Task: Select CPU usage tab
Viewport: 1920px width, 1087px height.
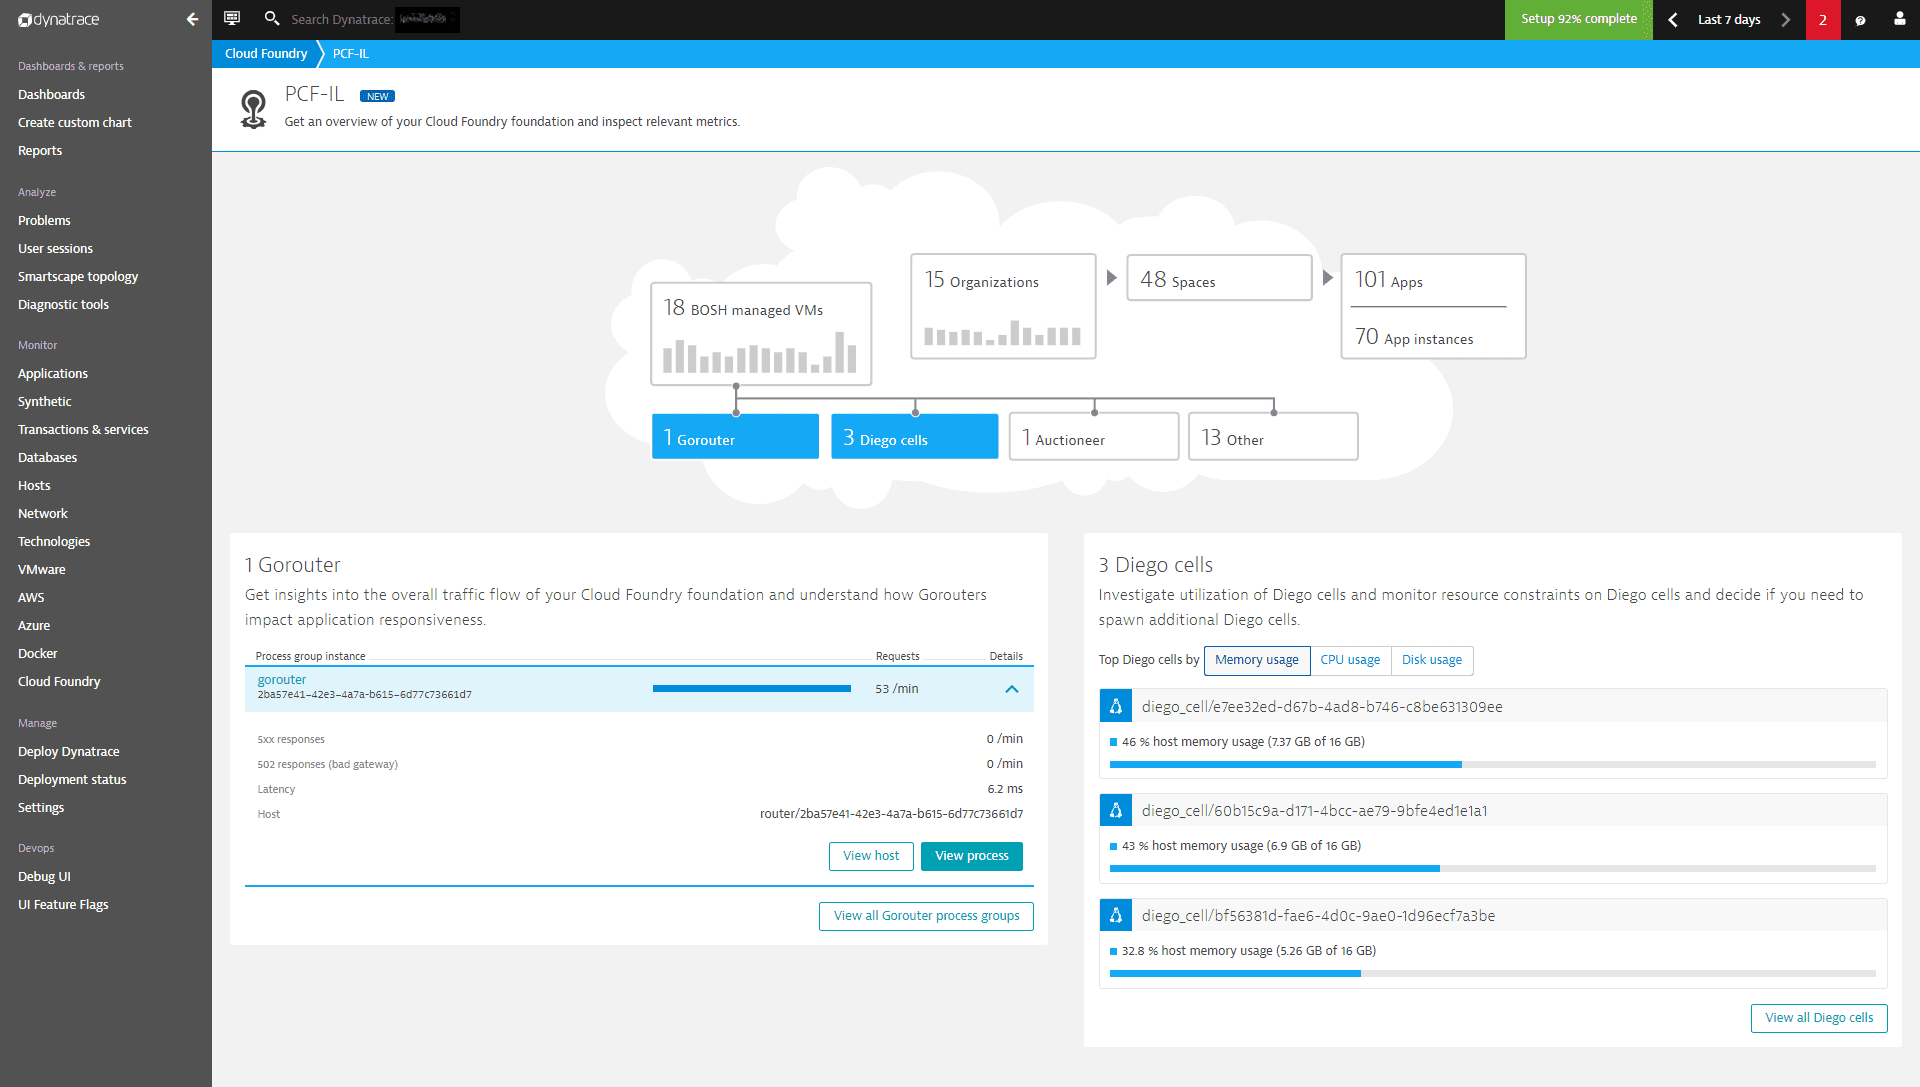Action: point(1350,660)
